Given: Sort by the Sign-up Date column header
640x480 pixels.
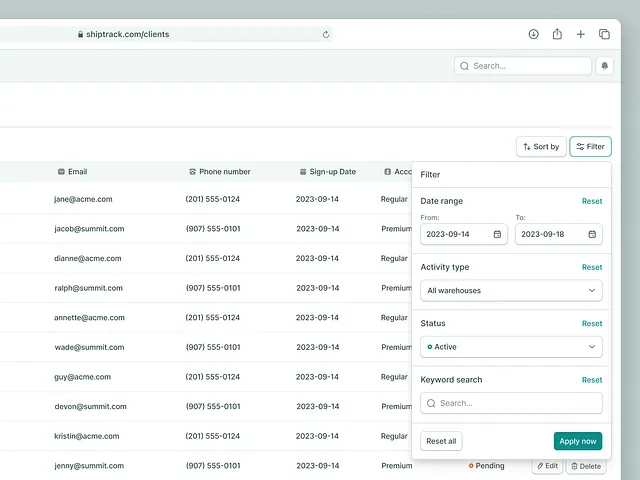Looking at the screenshot, I should [x=332, y=172].
